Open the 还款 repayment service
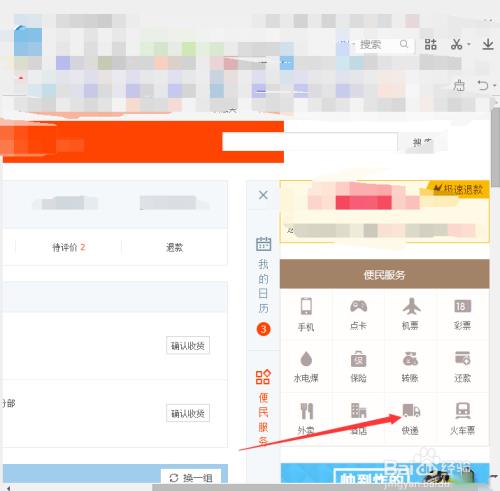500x491 pixels. coord(463,367)
